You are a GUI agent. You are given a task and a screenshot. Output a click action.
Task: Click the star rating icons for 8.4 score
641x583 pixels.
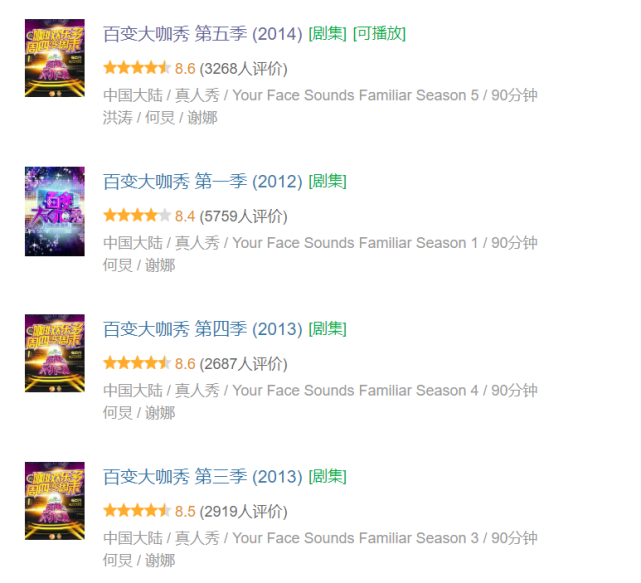(137, 215)
